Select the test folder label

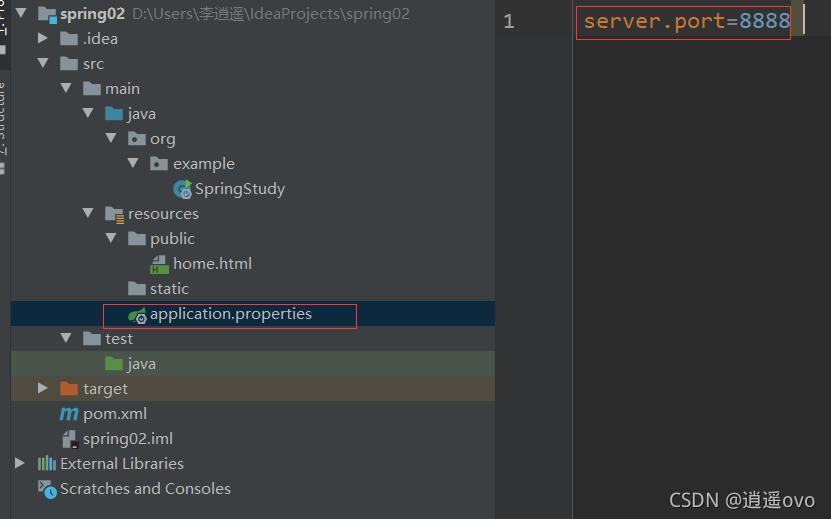point(119,339)
